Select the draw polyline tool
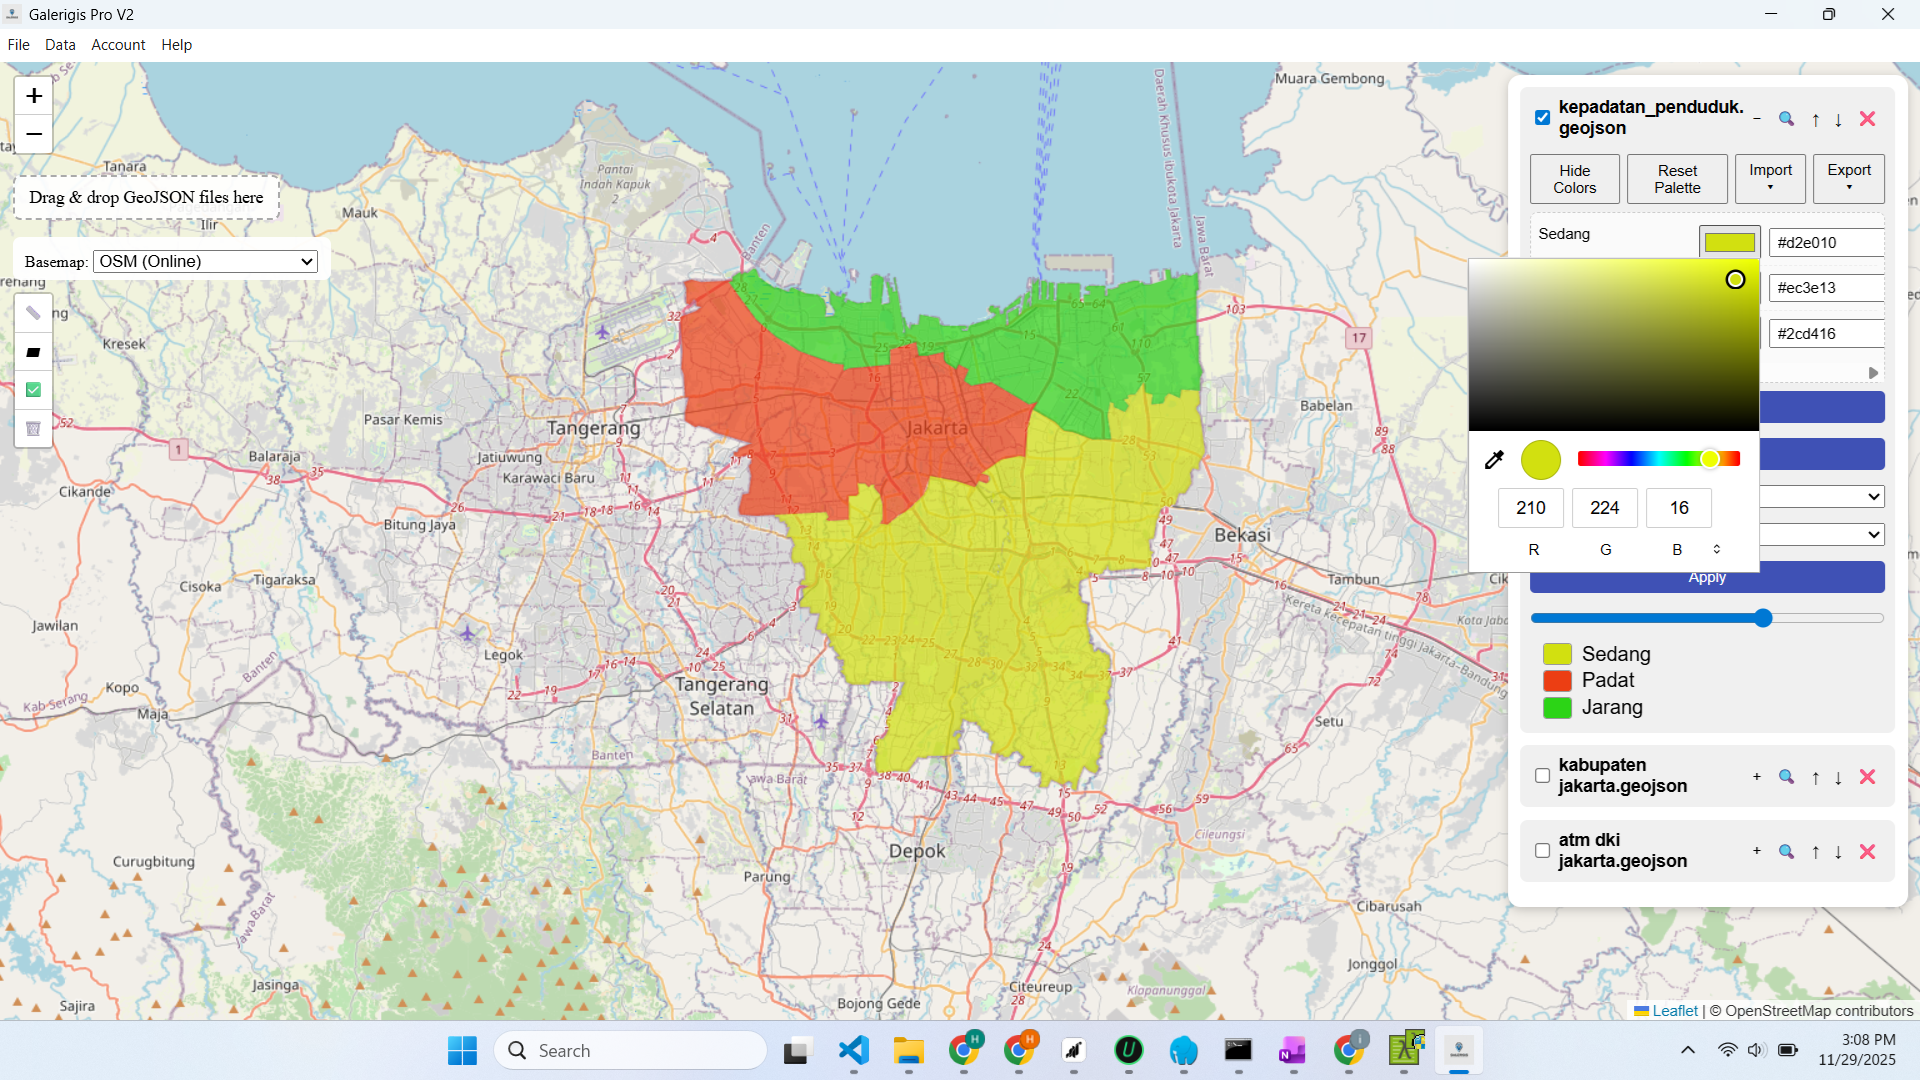Image resolution: width=1920 pixels, height=1080 pixels. pyautogui.click(x=33, y=314)
